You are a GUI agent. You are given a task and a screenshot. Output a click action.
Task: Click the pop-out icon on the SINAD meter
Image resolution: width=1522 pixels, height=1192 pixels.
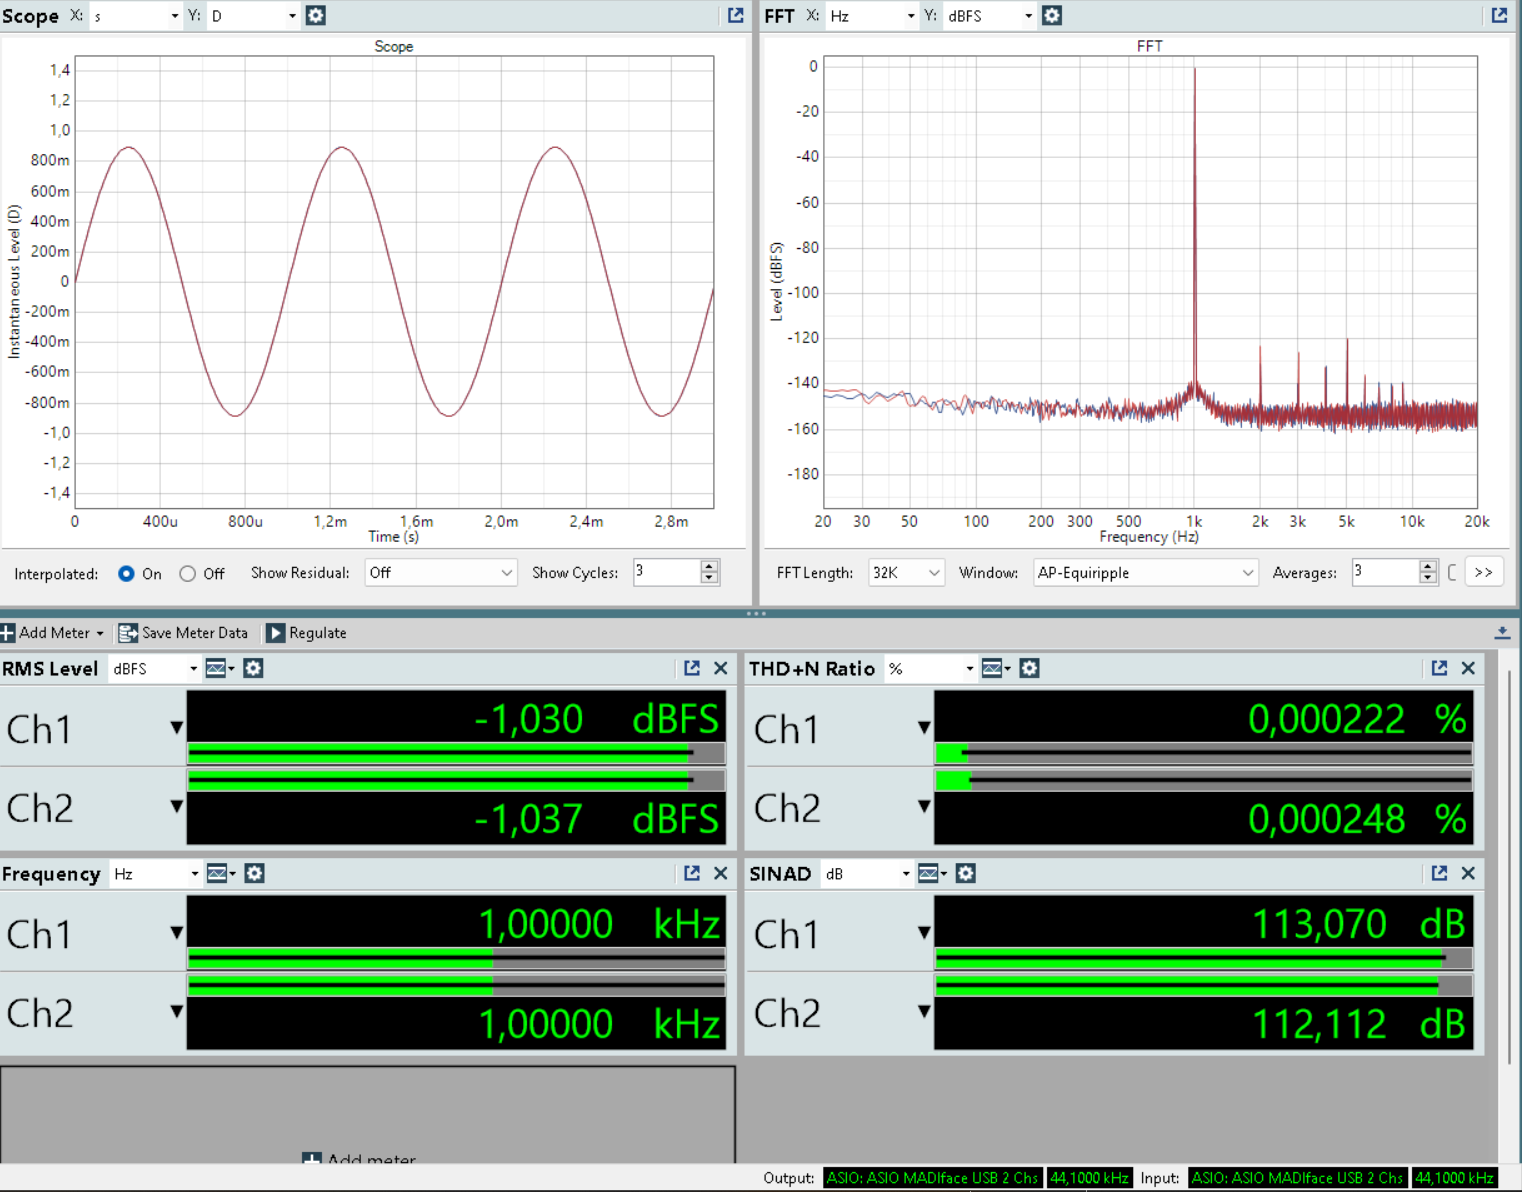1439,873
